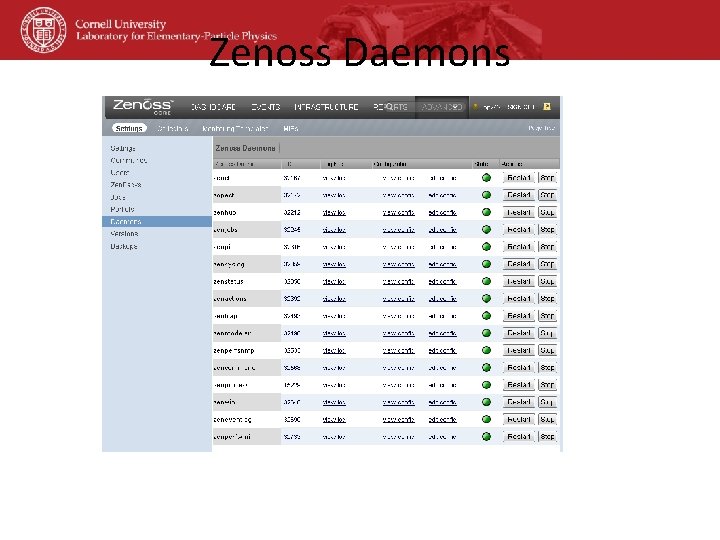Open view log for zeneventlog
The height and width of the screenshot is (540, 720).
pyautogui.click(x=334, y=419)
